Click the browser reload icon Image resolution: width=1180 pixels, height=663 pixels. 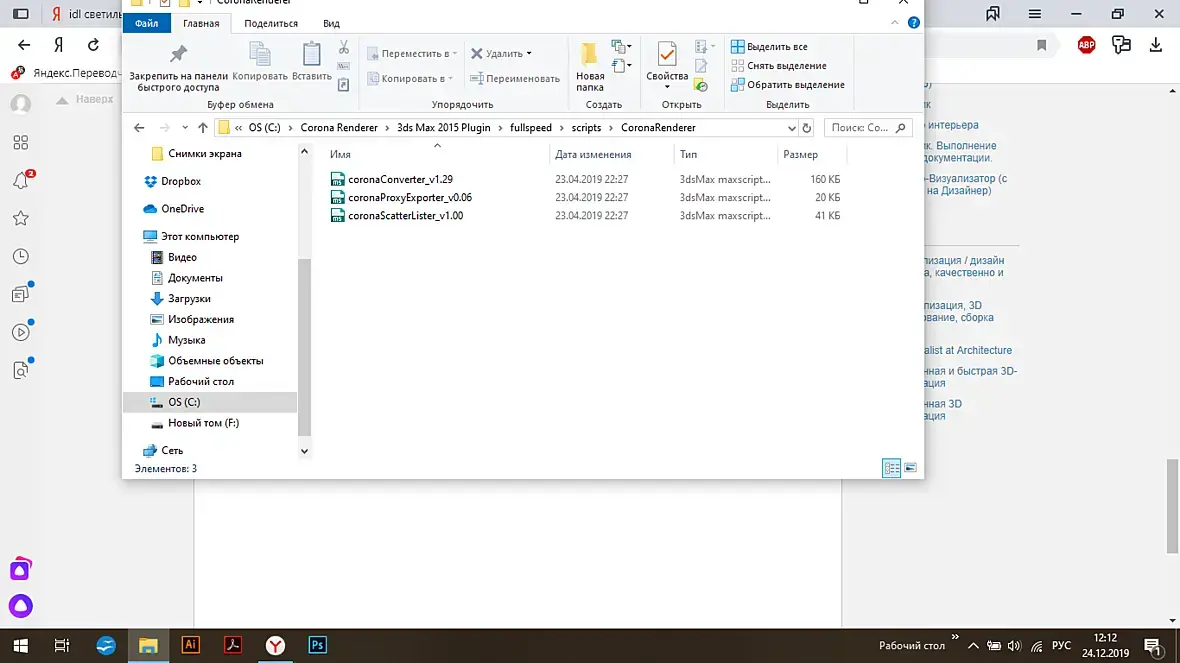click(x=93, y=45)
